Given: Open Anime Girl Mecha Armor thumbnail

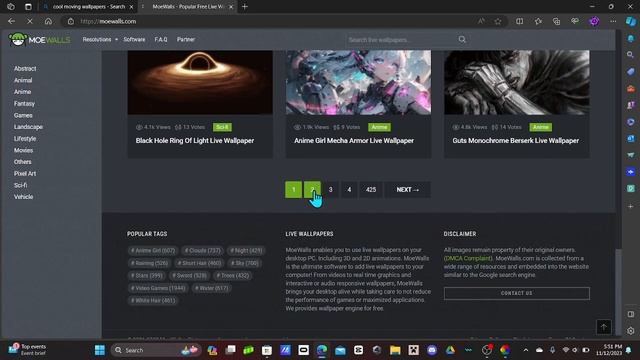Looking at the screenshot, I should click(x=358, y=82).
